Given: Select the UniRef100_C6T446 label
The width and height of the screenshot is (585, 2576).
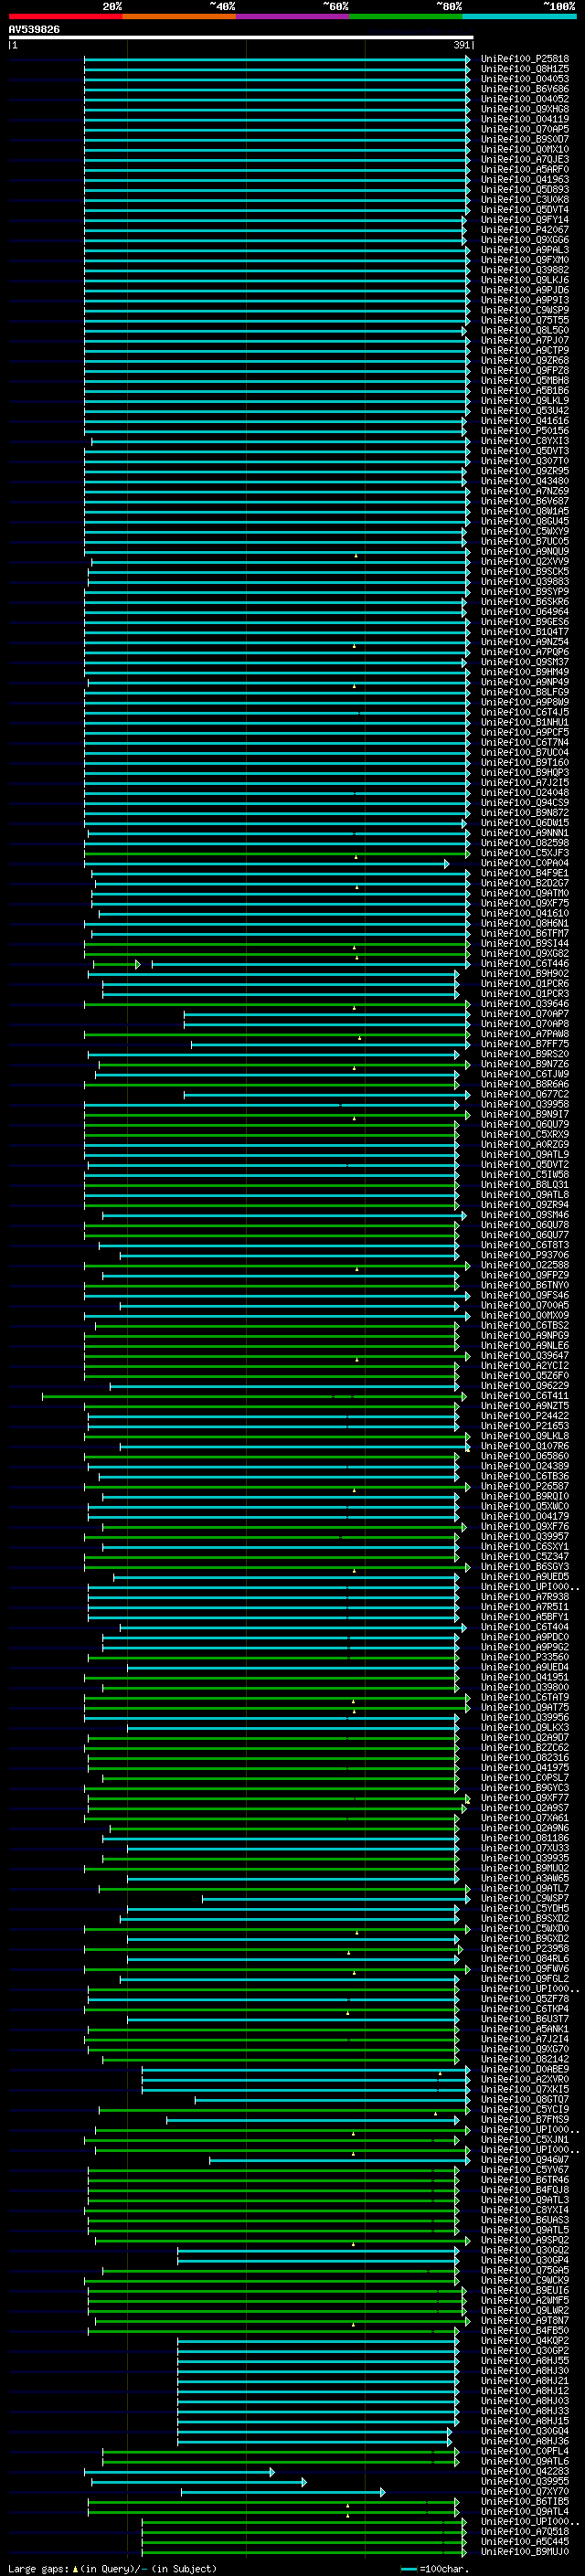Looking at the screenshot, I should (x=525, y=964).
